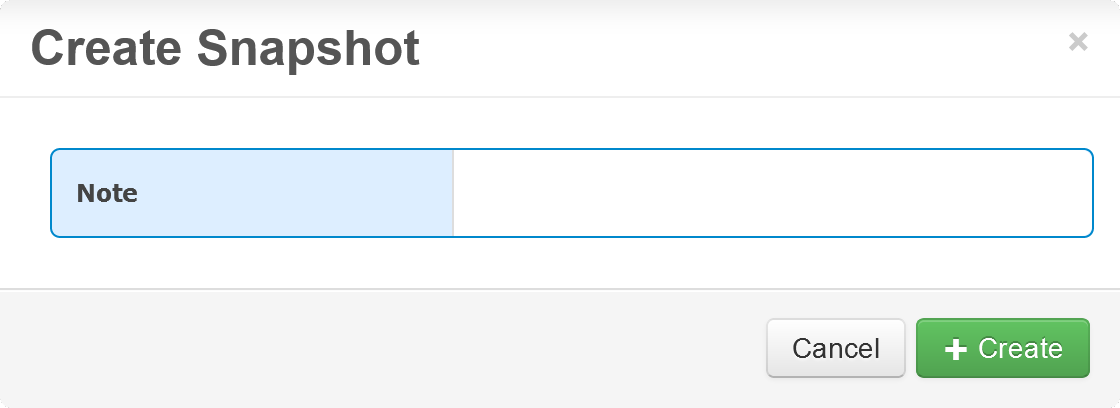Abort snapshot creation via Cancel
1120x408 pixels.
pyautogui.click(x=835, y=348)
